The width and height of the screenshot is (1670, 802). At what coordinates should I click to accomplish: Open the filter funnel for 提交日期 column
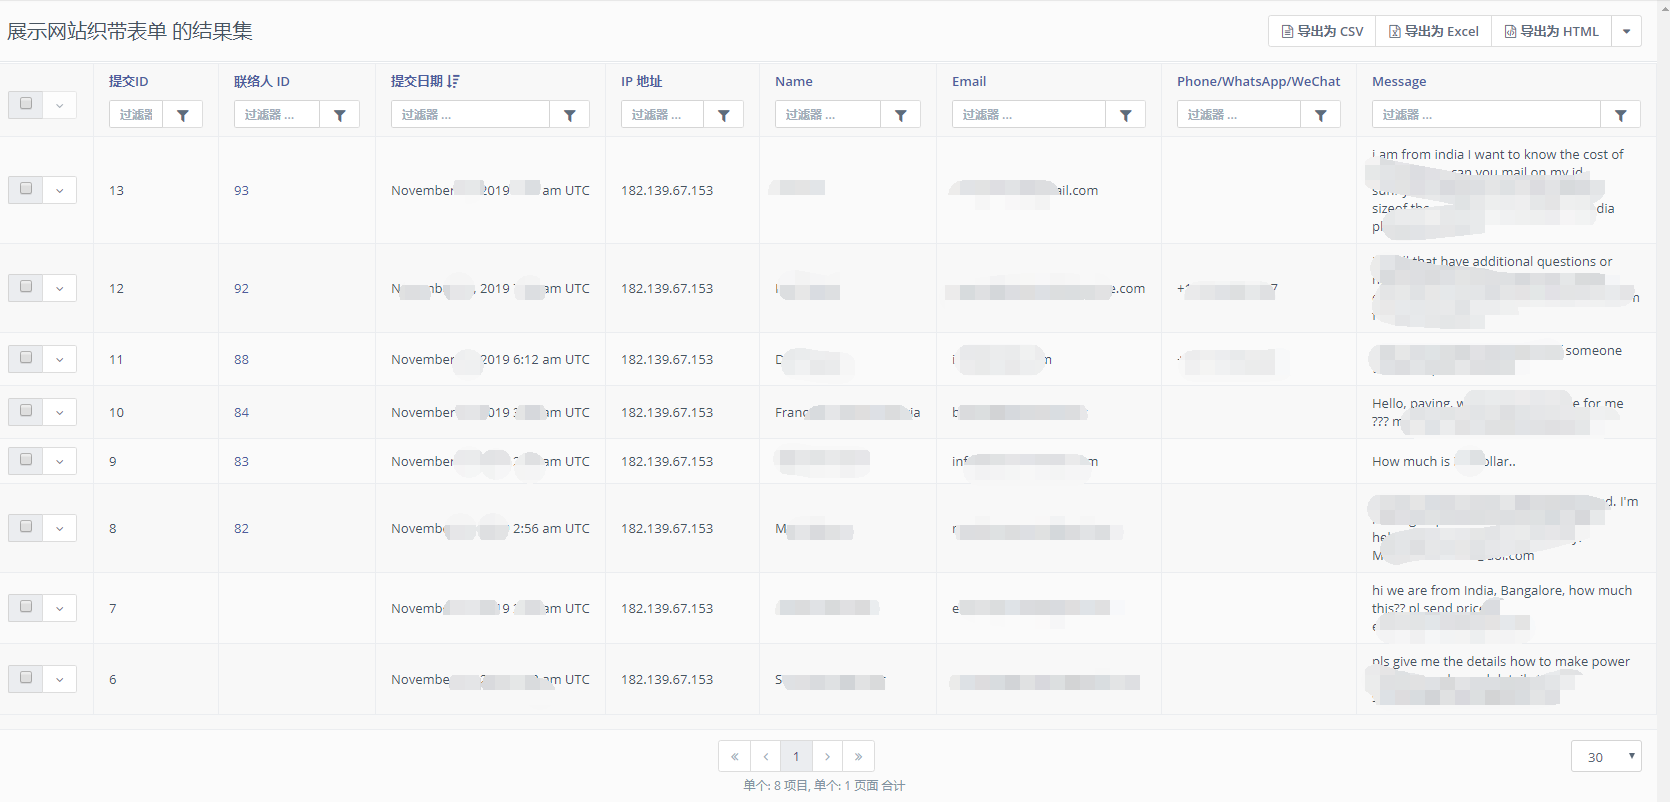570,115
